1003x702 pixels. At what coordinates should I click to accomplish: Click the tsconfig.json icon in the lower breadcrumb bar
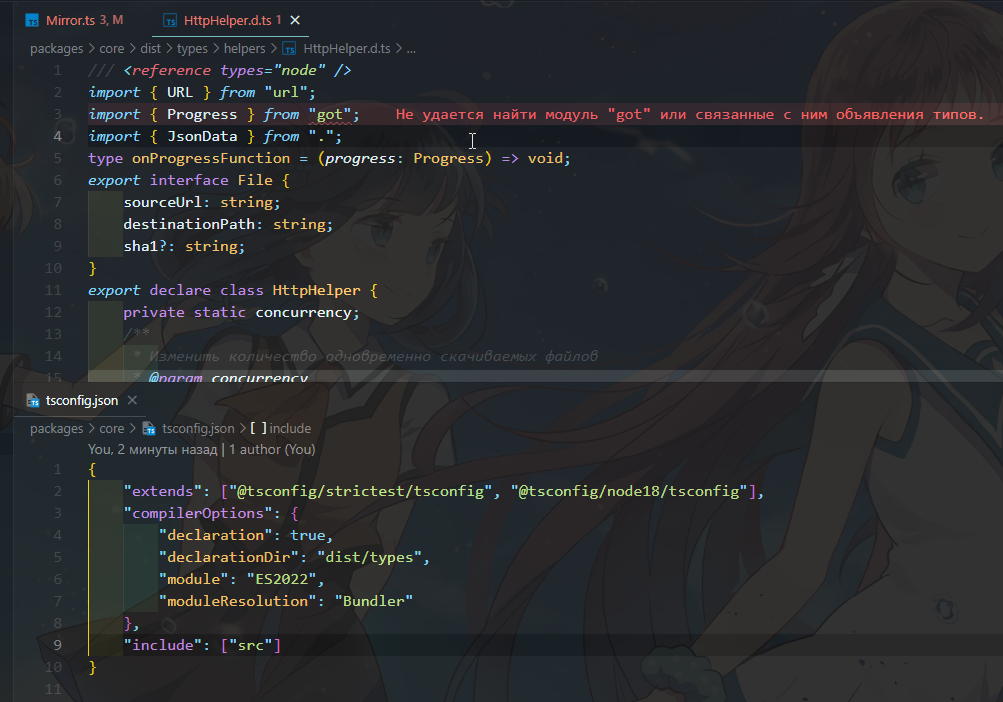click(x=148, y=428)
